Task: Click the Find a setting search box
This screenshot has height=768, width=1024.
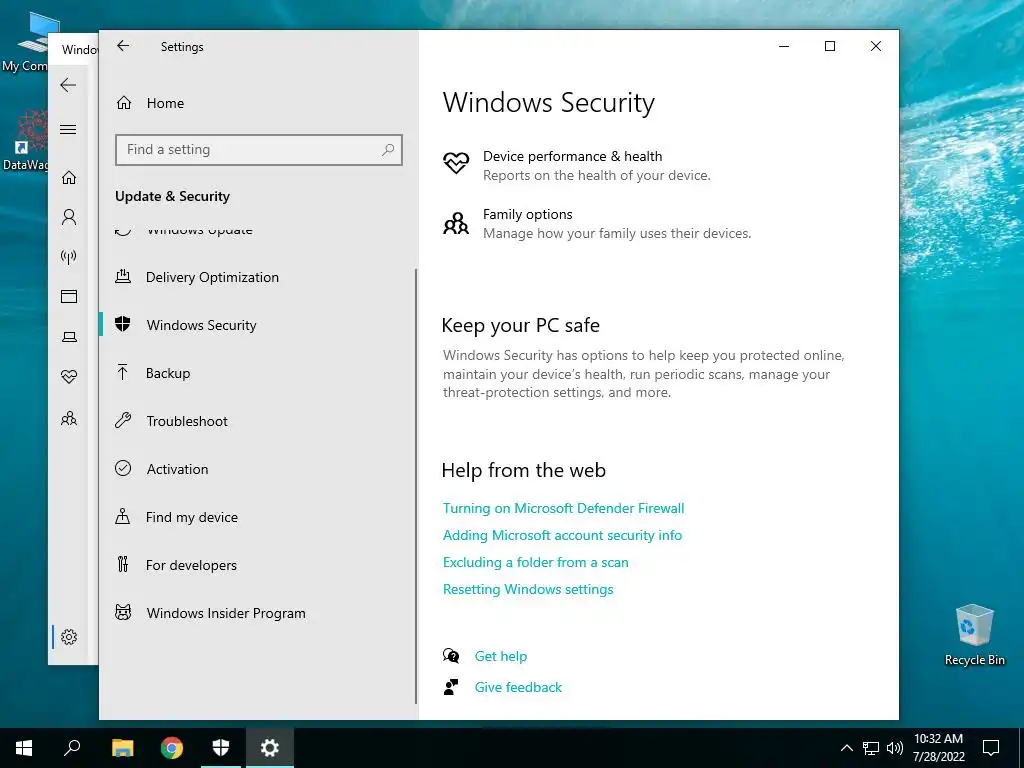Action: 259,150
